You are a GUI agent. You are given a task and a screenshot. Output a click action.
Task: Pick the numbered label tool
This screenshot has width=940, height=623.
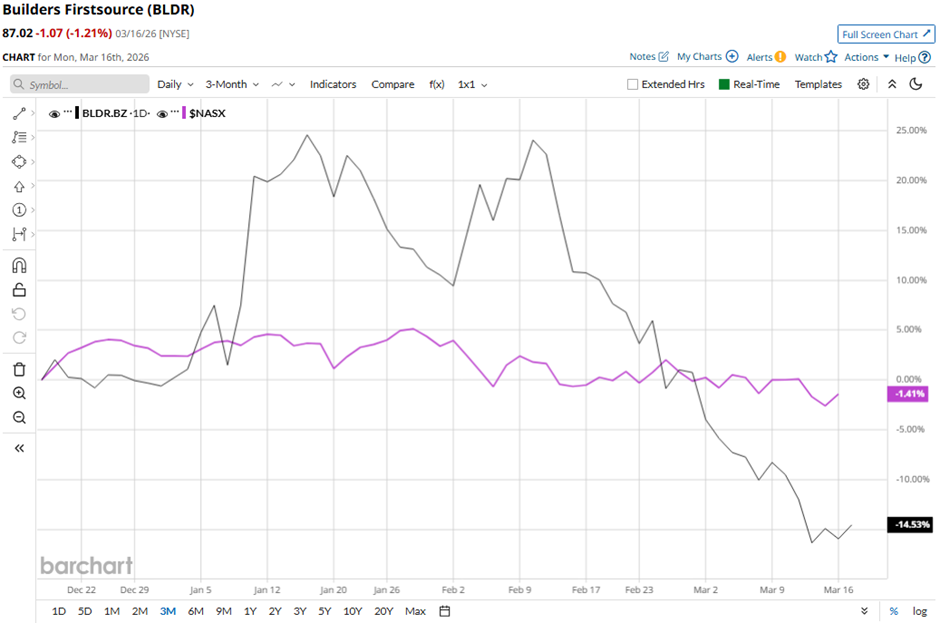(x=19, y=210)
